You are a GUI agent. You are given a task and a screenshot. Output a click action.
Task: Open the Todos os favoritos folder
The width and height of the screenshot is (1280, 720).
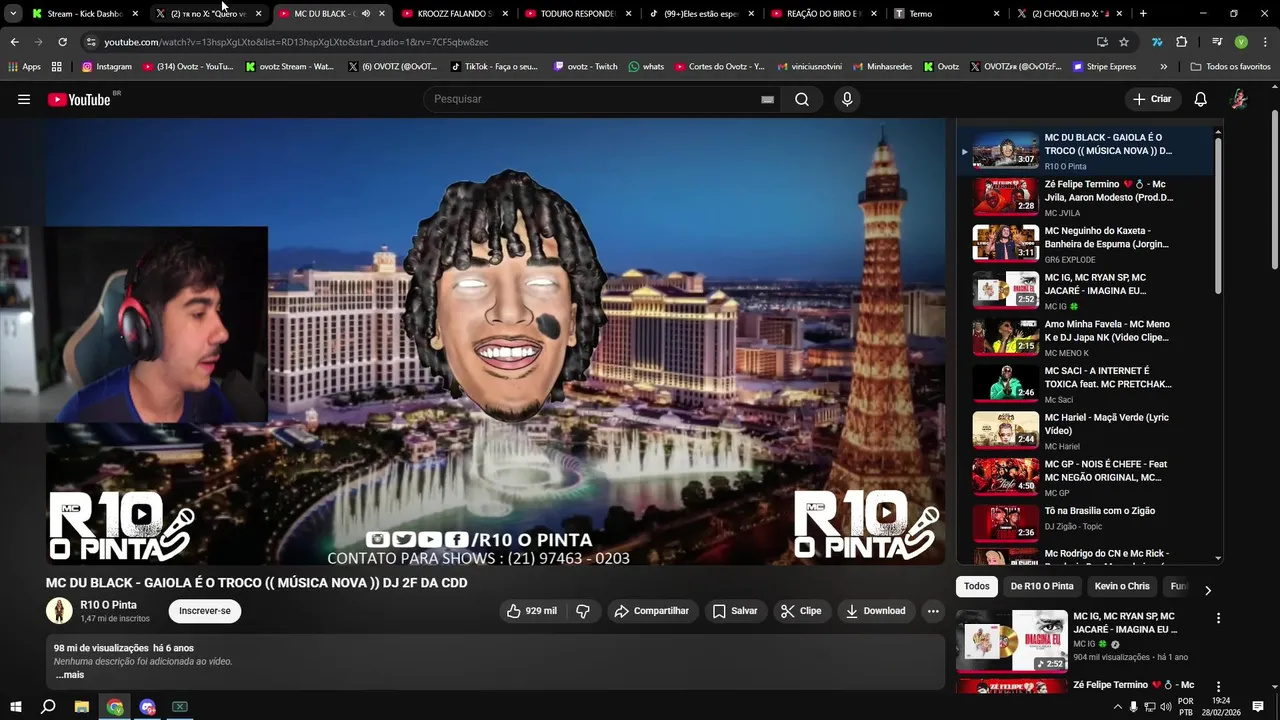[1230, 67]
